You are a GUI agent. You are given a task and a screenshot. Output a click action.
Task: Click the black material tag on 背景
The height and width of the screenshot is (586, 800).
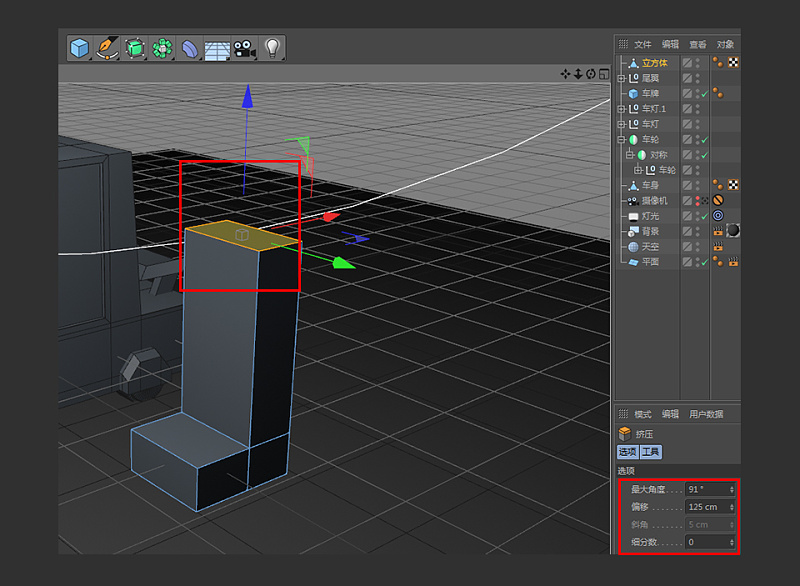tap(733, 231)
